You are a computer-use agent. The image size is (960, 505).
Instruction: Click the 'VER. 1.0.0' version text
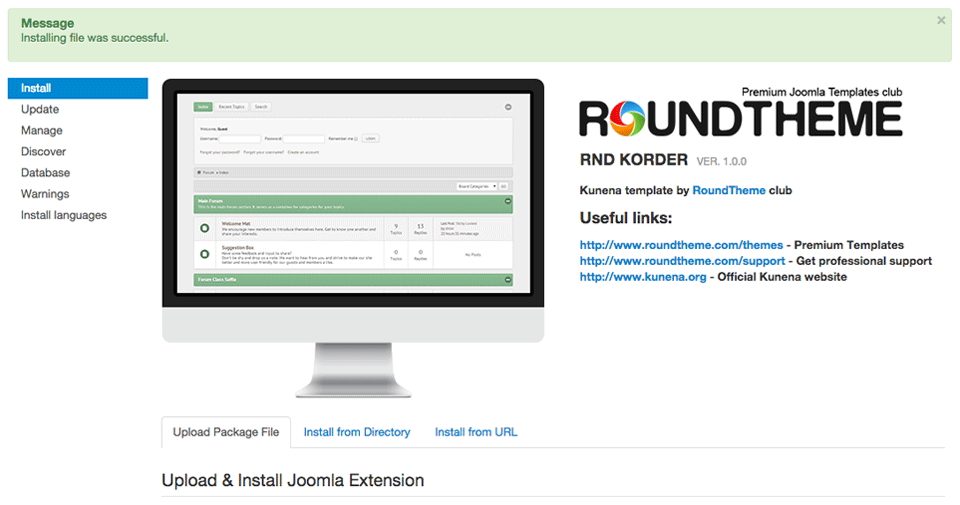coord(721,162)
